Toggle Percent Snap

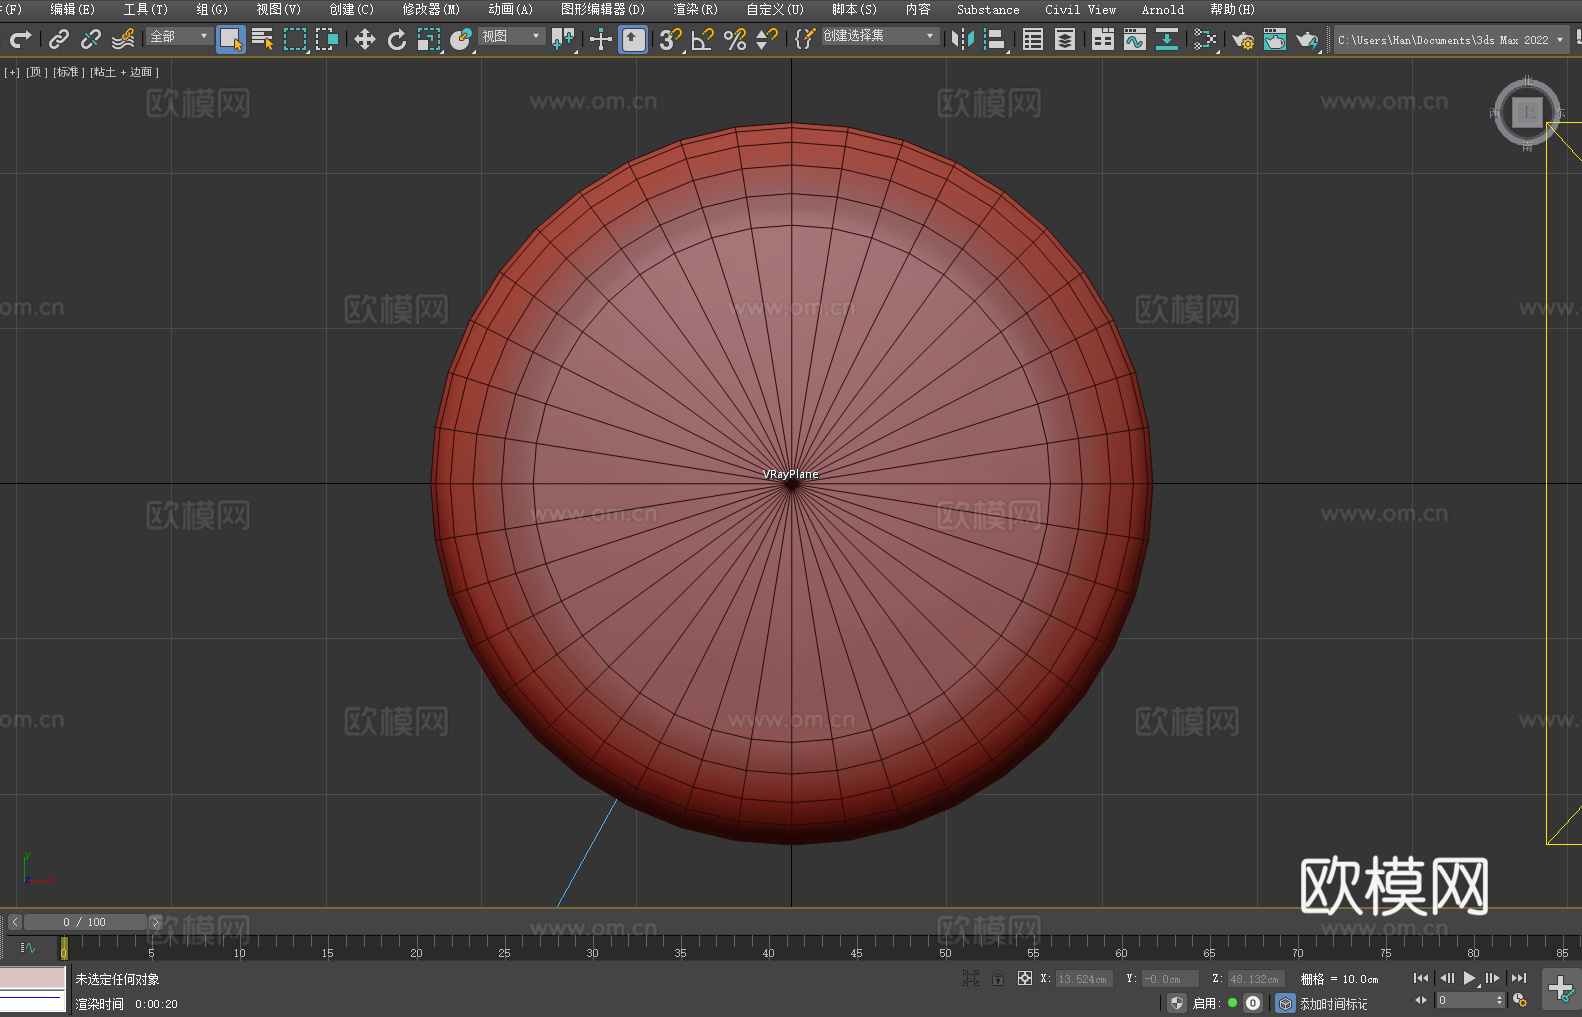point(735,39)
